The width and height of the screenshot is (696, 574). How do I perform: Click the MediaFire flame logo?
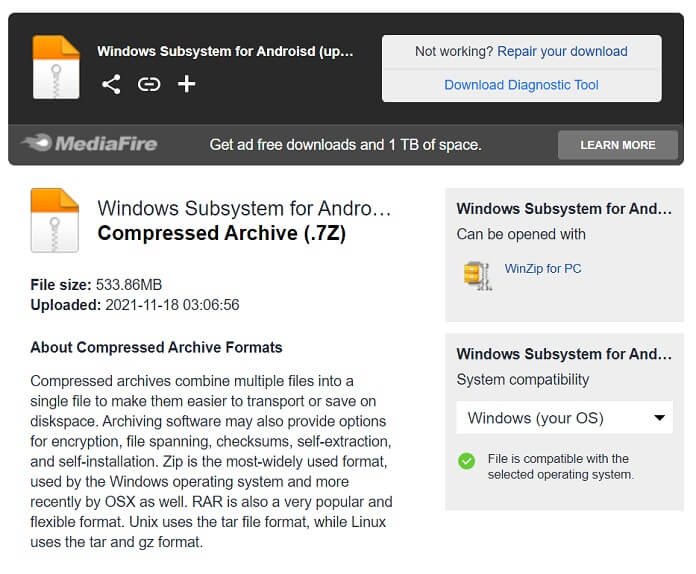[x=38, y=143]
